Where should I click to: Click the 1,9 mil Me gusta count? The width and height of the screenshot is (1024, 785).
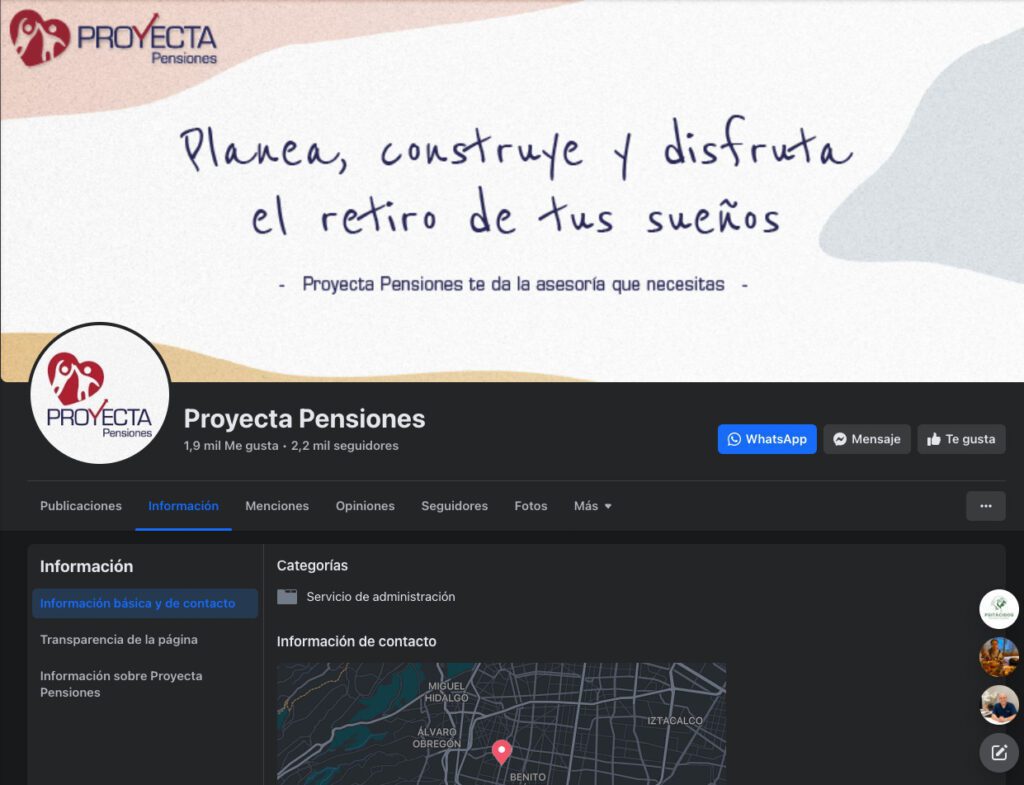231,446
